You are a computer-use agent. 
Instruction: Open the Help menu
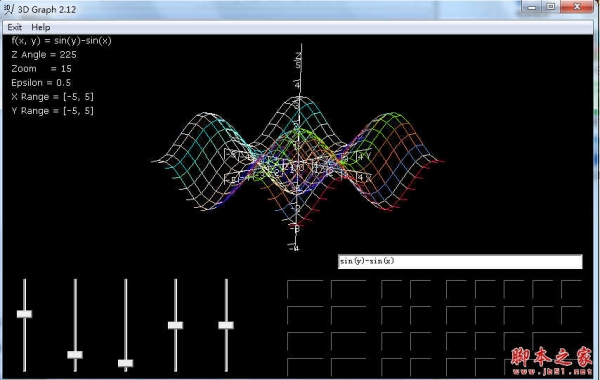pos(41,27)
